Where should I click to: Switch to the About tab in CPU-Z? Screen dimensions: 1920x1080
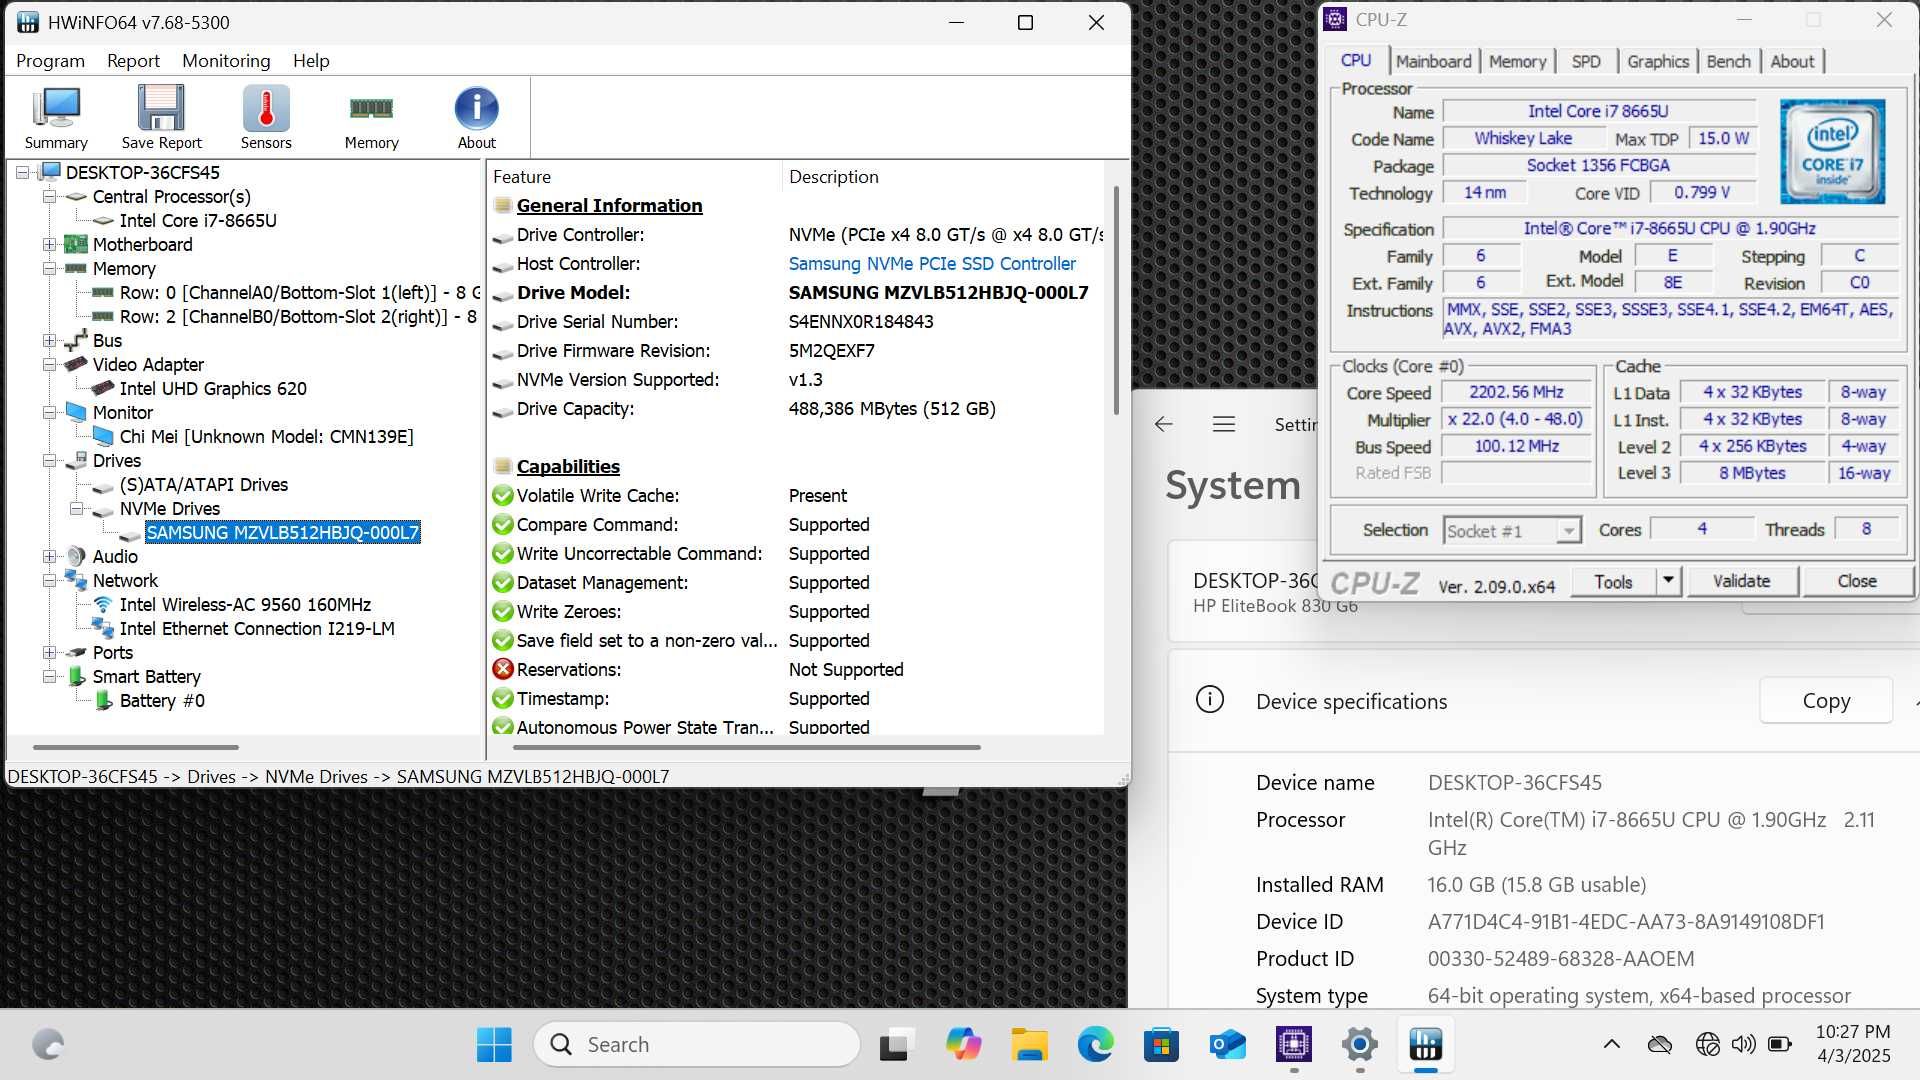[1792, 61]
